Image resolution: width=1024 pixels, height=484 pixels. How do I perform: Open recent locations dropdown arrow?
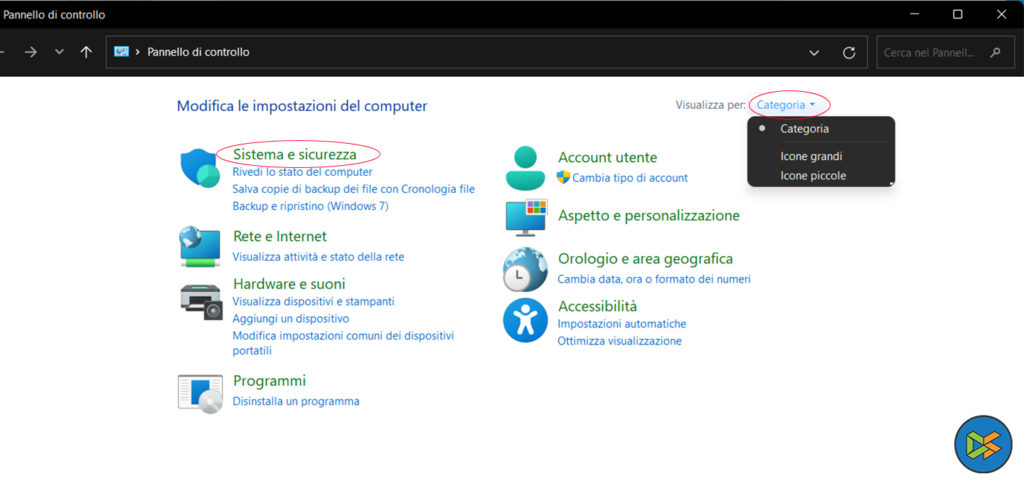tap(59, 52)
